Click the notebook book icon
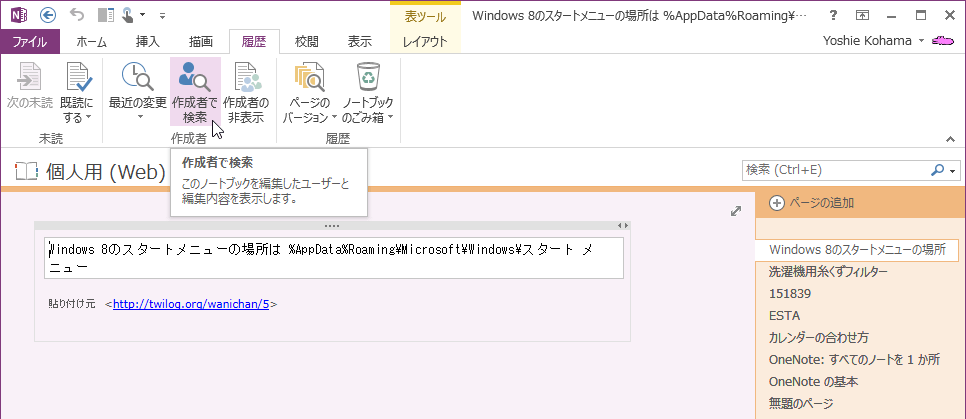 26,172
